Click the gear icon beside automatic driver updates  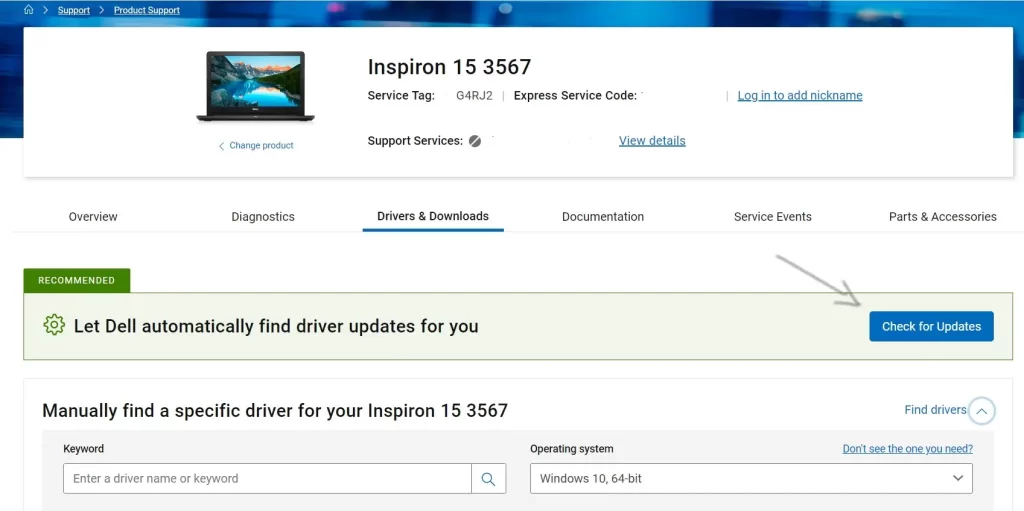pyautogui.click(x=54, y=326)
